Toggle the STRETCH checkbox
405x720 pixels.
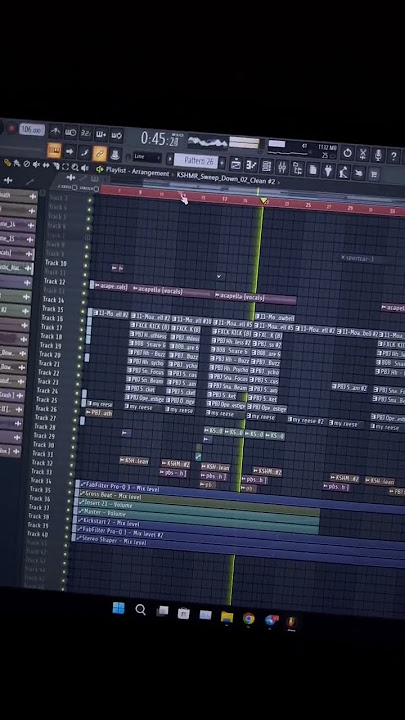[96, 189]
